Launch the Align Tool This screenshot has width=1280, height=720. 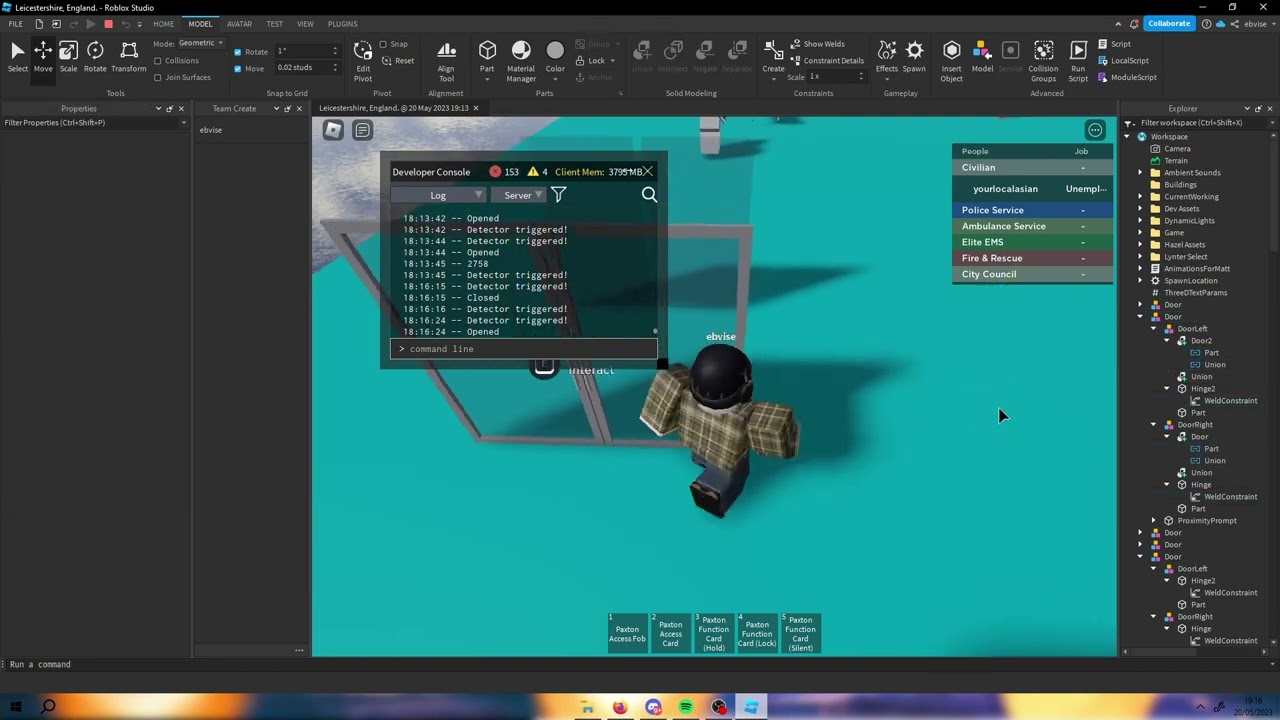pyautogui.click(x=446, y=60)
